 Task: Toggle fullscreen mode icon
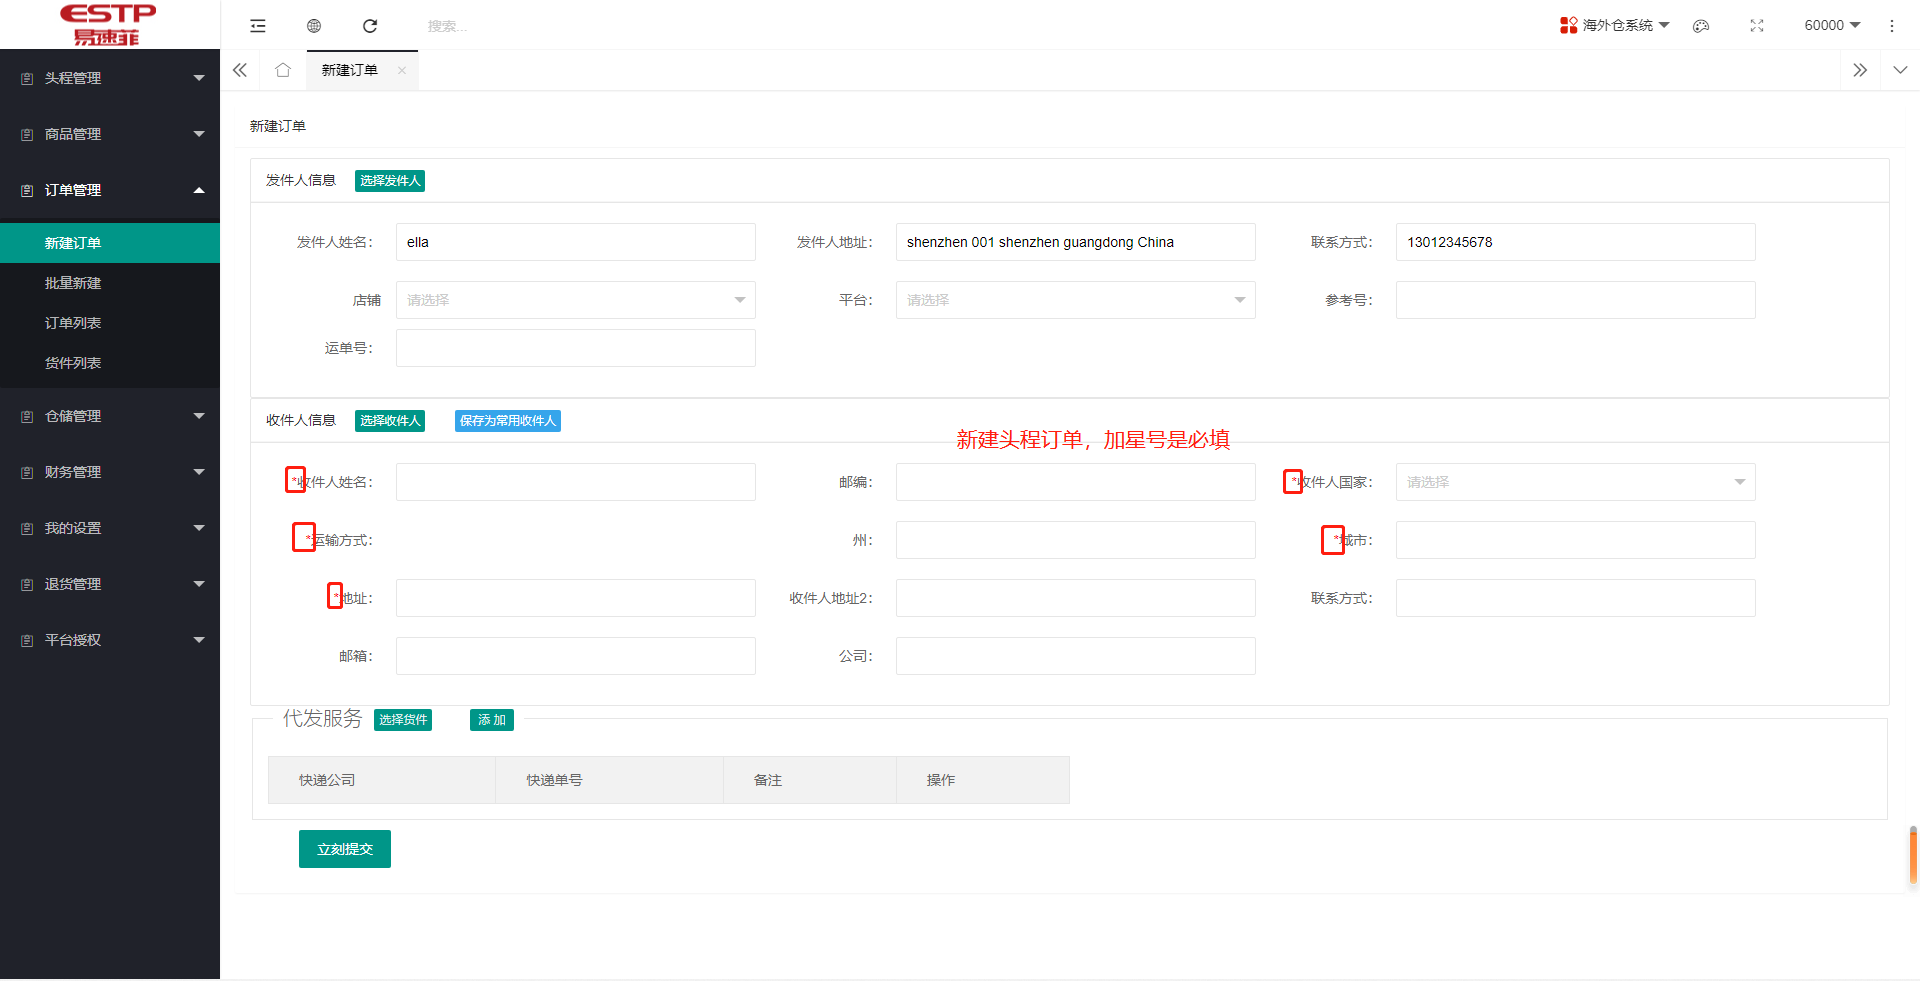[x=1757, y=26]
